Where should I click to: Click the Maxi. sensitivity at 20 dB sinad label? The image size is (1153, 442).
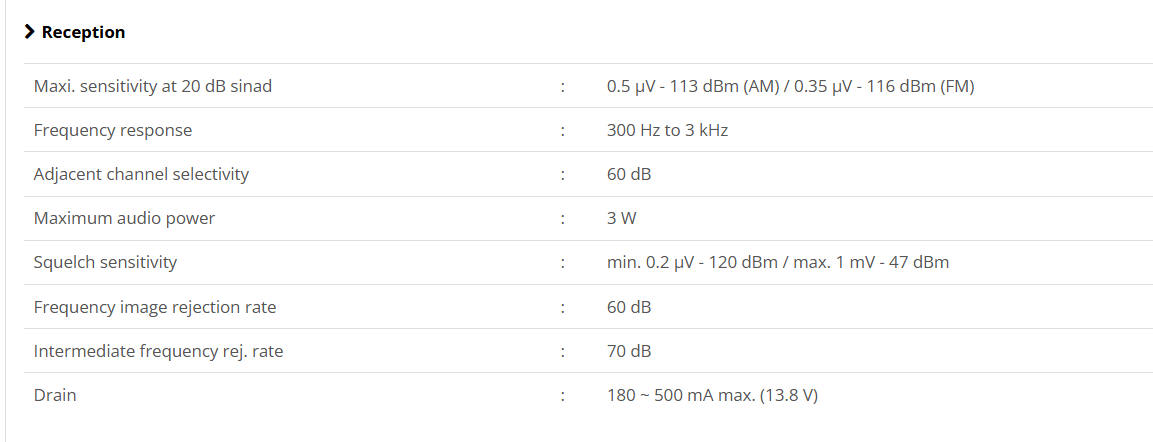pos(153,86)
